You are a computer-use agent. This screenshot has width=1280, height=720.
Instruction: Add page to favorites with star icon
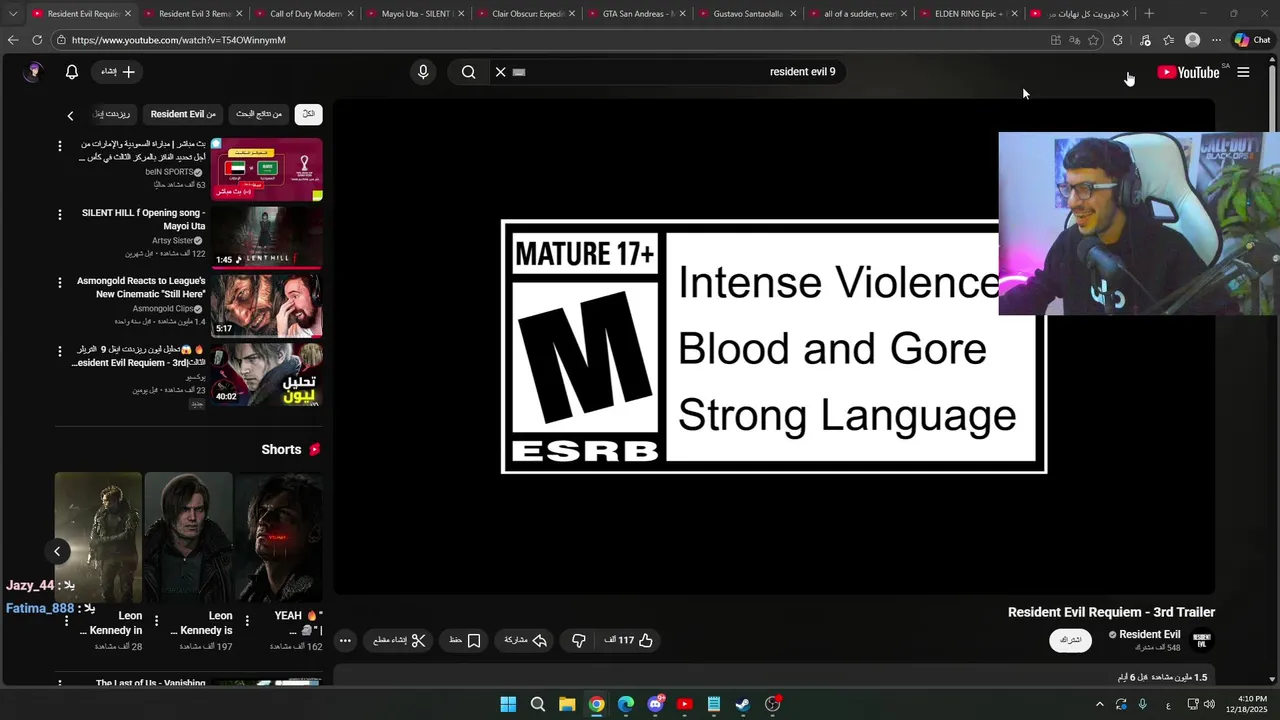(x=1093, y=40)
